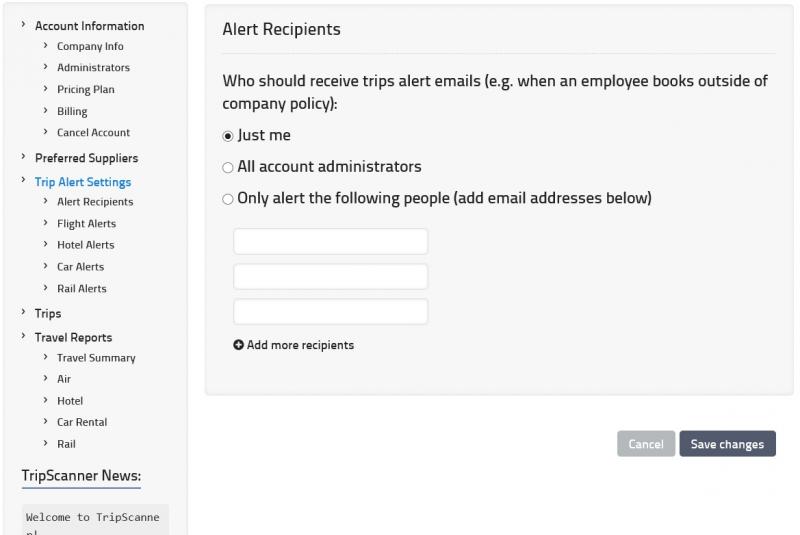Open the Travel Summary report
The width and height of the screenshot is (800, 535).
[96, 358]
